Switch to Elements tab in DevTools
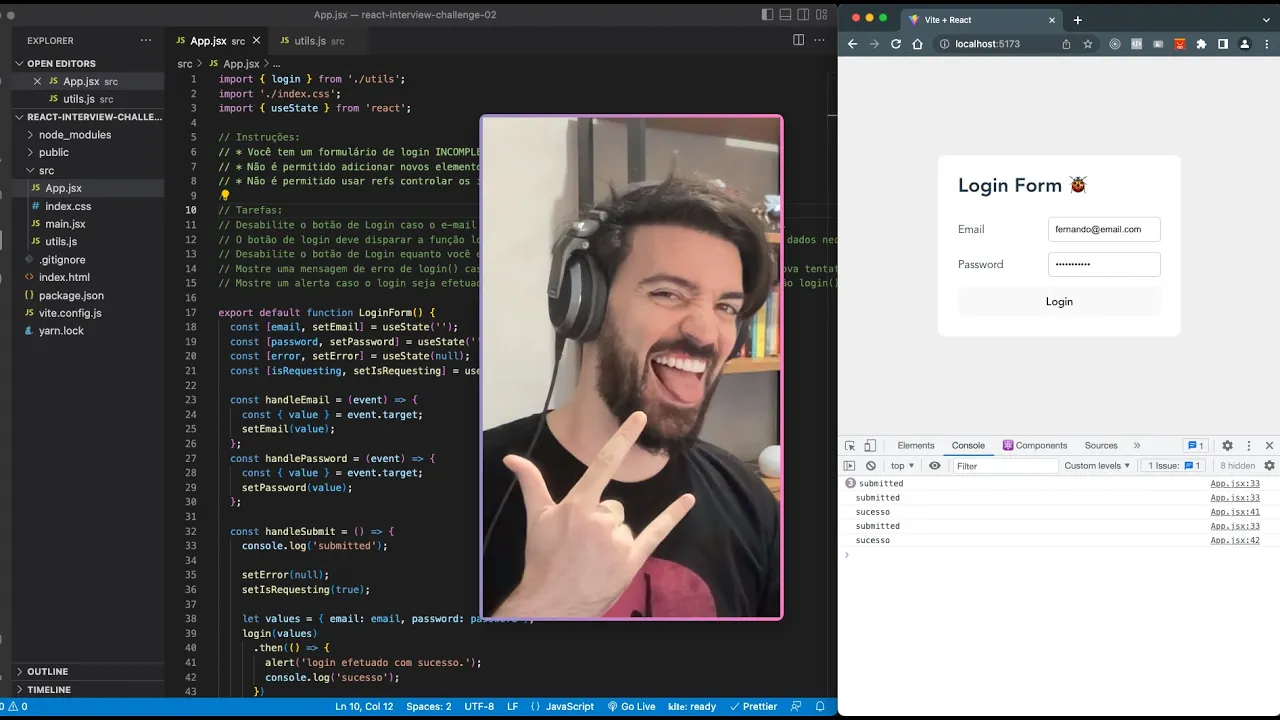This screenshot has height=720, width=1280. (x=915, y=446)
